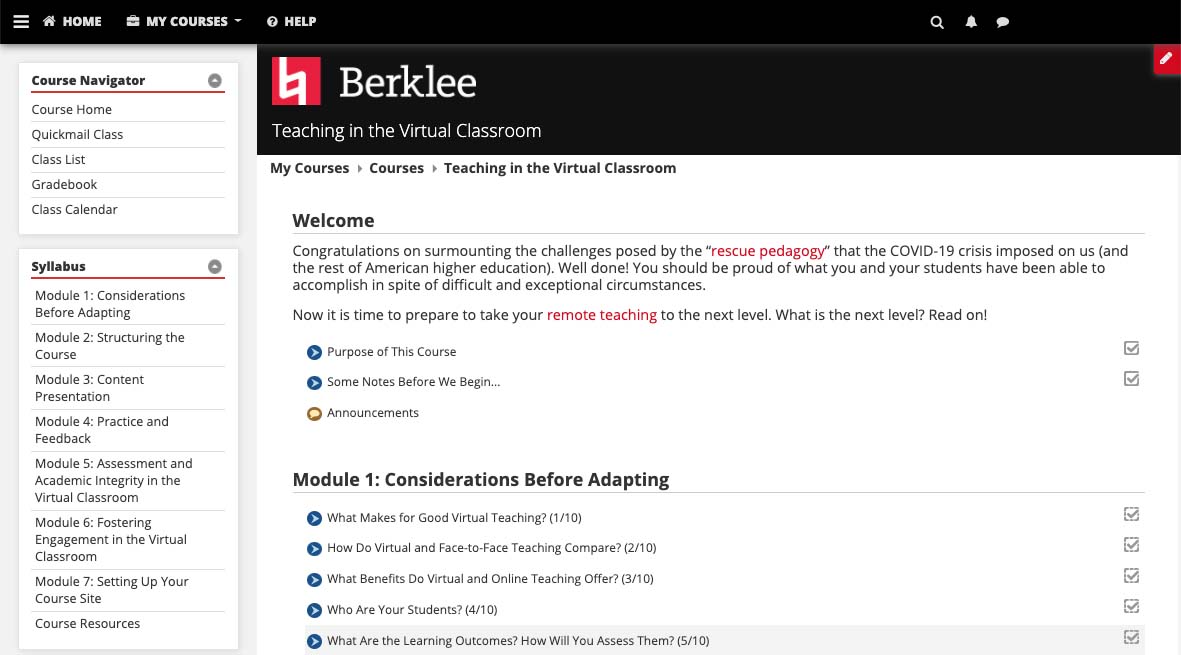Collapse the Syllabus block
This screenshot has width=1181, height=655.
[215, 267]
